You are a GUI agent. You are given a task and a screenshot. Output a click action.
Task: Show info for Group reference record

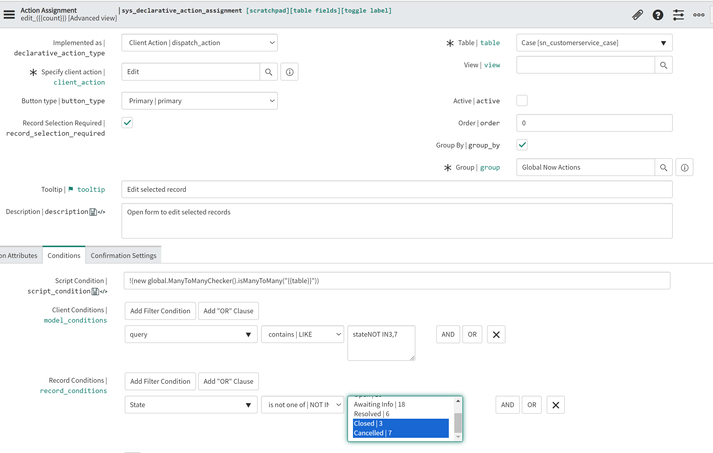pos(684,167)
